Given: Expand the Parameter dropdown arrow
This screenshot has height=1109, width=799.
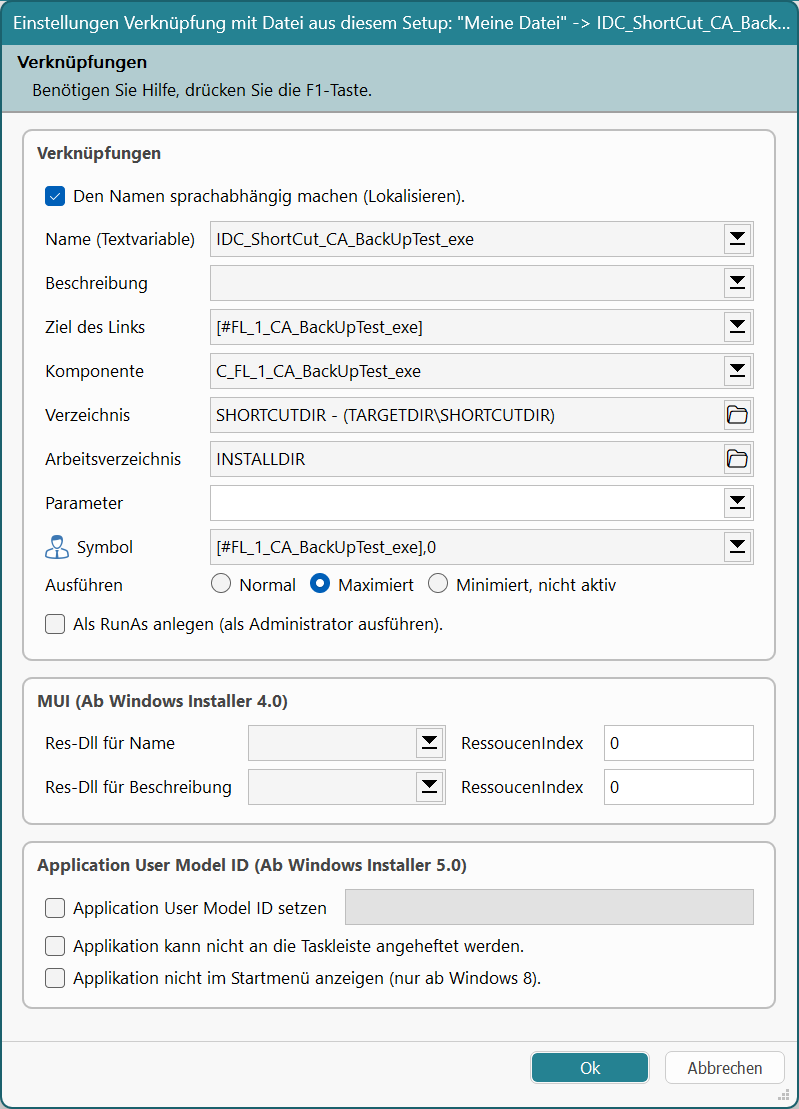Looking at the screenshot, I should [x=737, y=503].
